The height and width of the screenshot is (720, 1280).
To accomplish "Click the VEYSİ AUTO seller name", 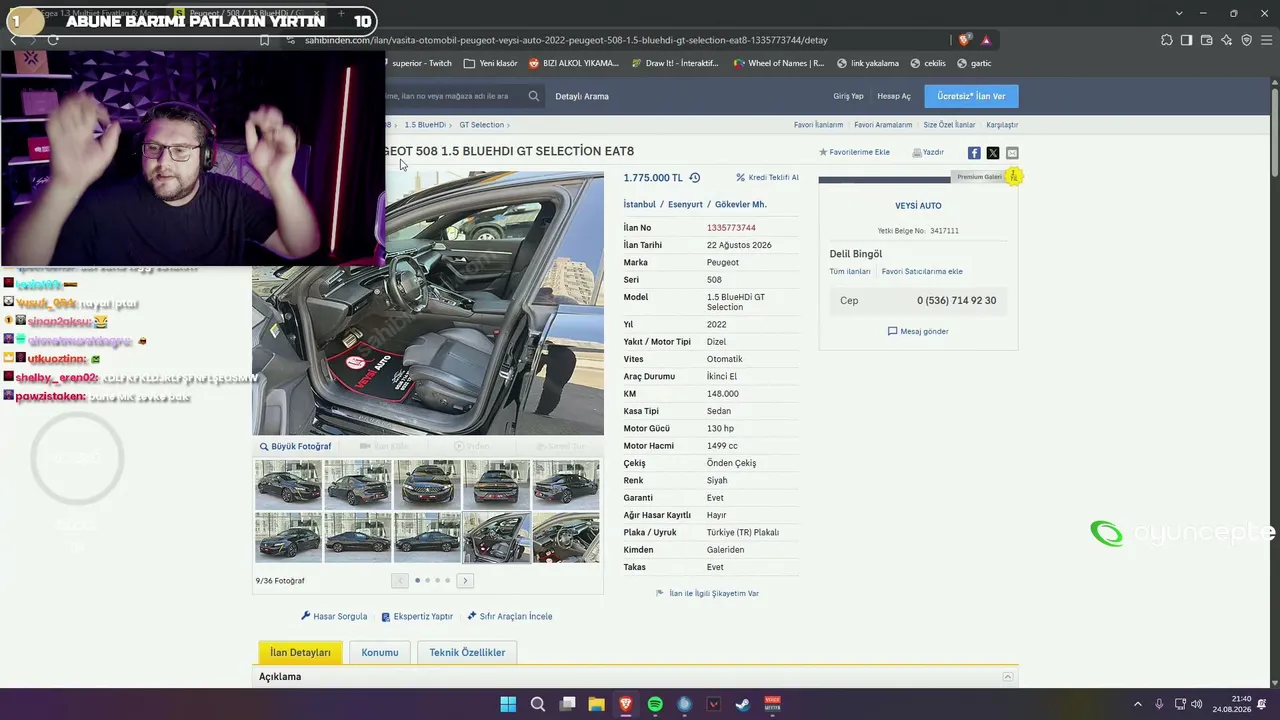I will click(918, 206).
